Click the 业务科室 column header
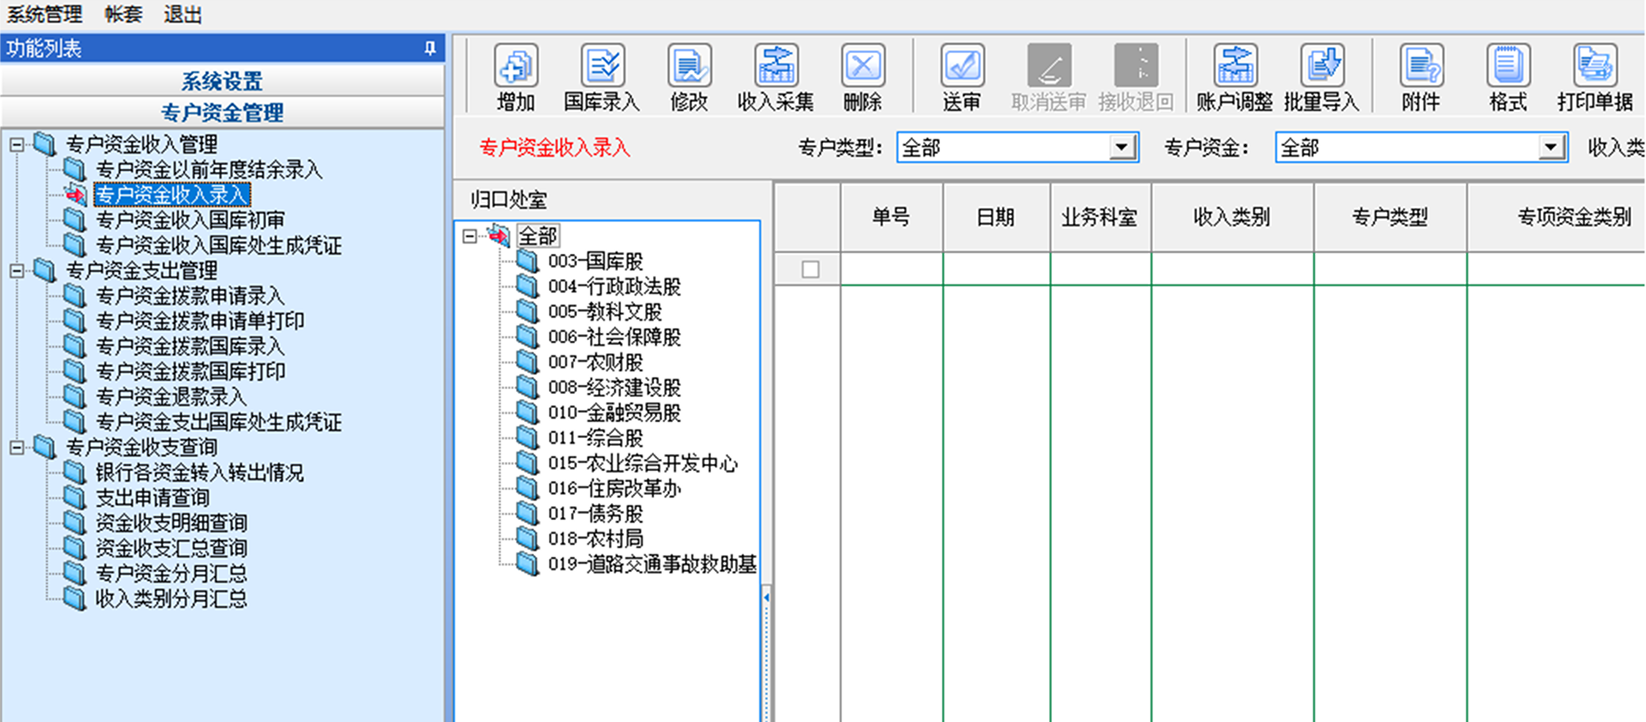This screenshot has width=1646, height=722. pyautogui.click(x=1100, y=217)
